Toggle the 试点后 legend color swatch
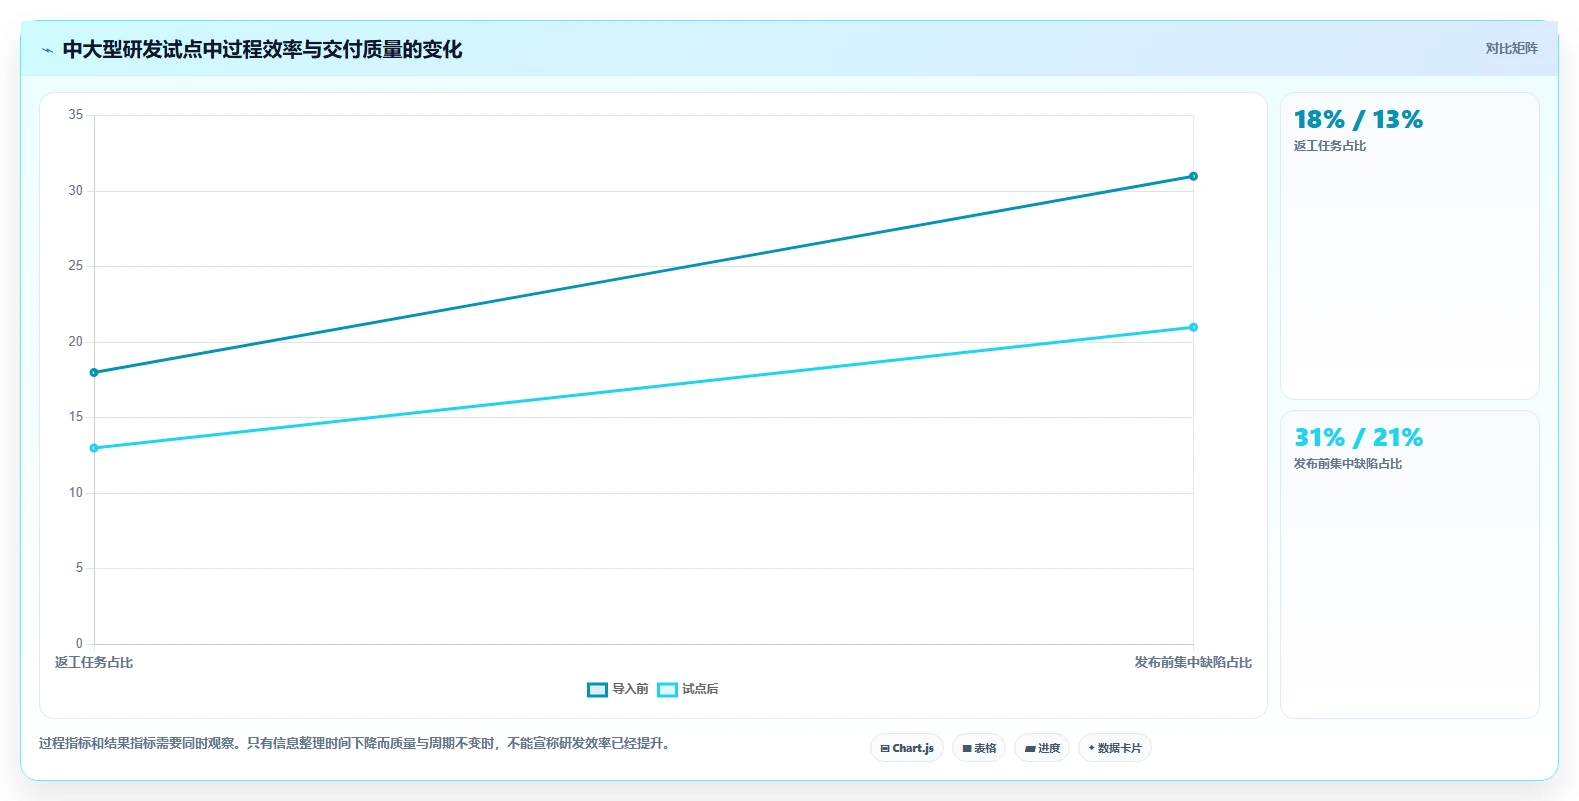 (x=667, y=690)
